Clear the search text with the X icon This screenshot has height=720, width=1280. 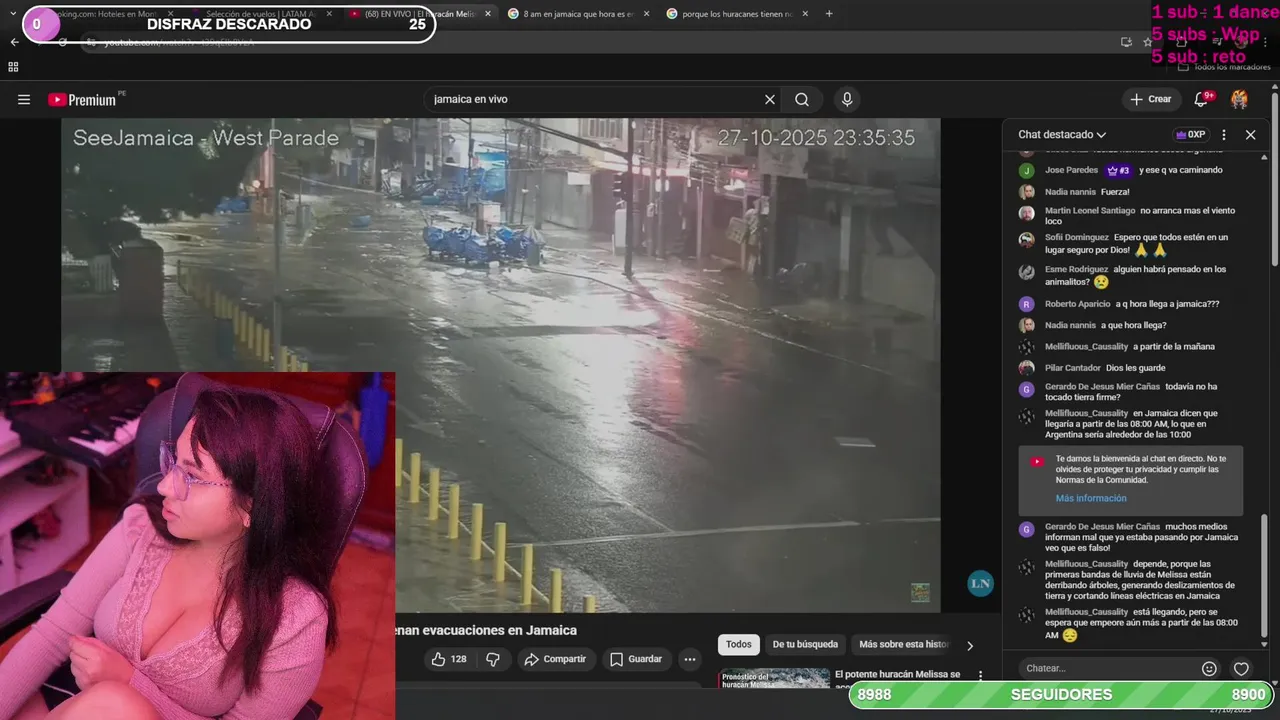tap(770, 99)
